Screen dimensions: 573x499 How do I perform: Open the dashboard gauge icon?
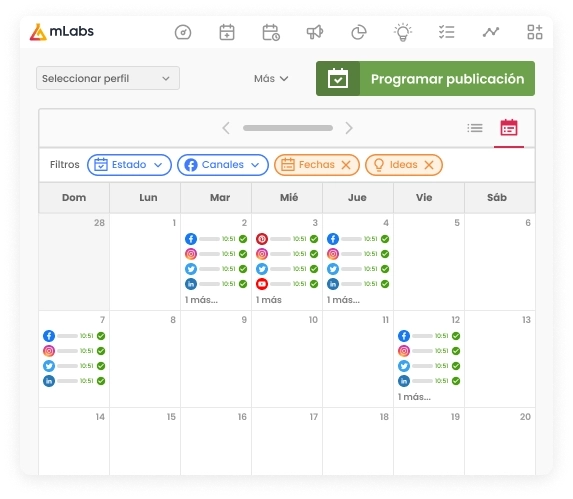pyautogui.click(x=183, y=32)
